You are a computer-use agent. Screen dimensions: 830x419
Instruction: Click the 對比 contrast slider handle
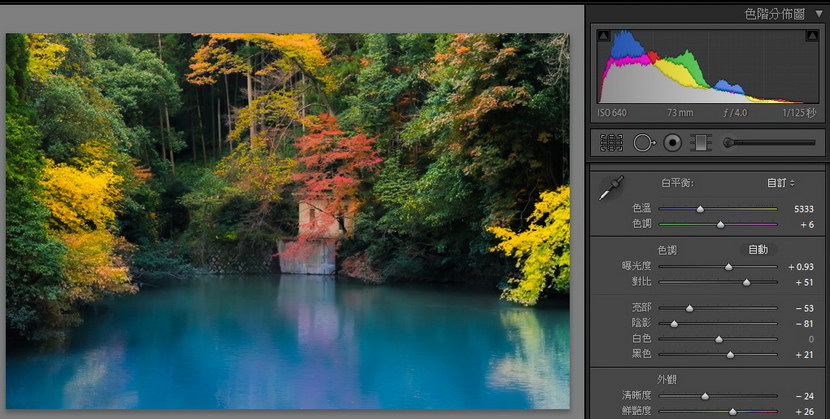746,283
